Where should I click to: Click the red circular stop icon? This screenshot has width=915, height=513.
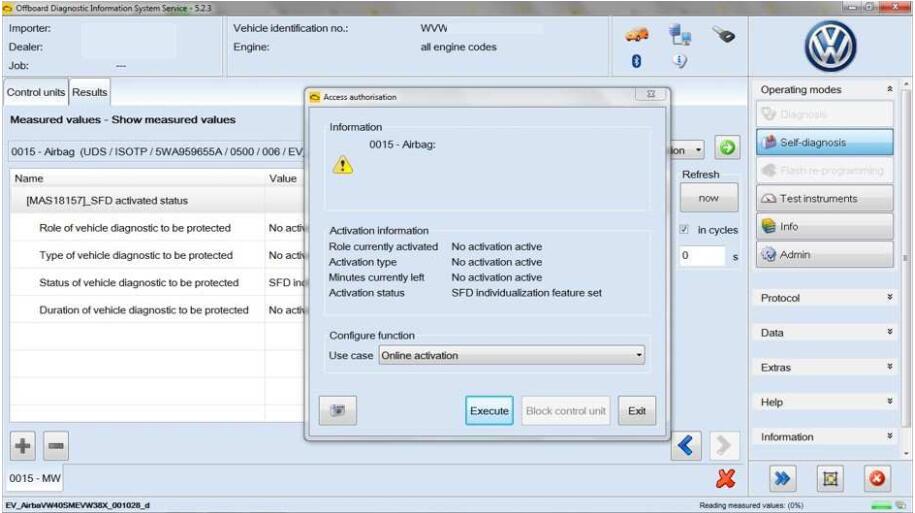click(877, 479)
